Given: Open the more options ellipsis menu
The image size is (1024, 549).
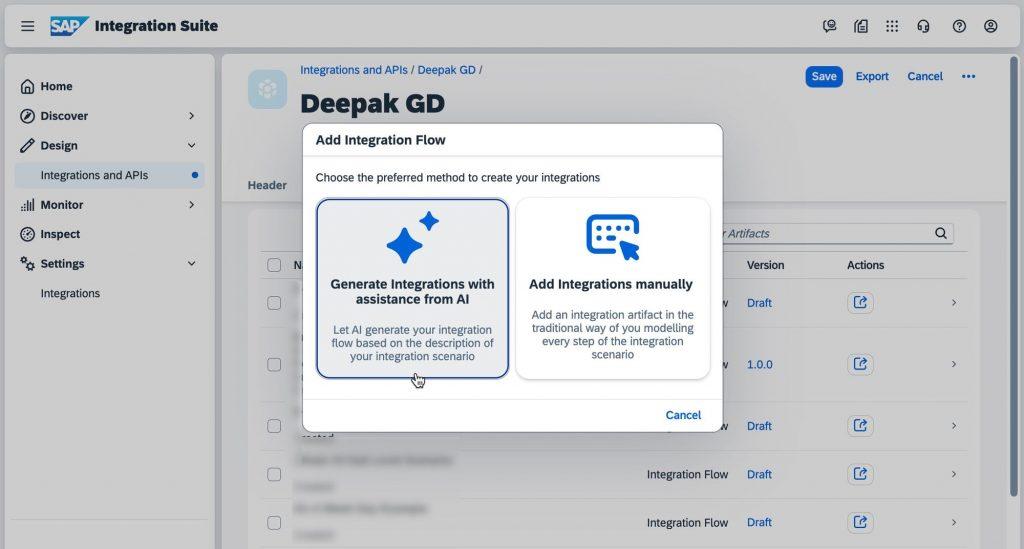Looking at the screenshot, I should pyautogui.click(x=968, y=76).
